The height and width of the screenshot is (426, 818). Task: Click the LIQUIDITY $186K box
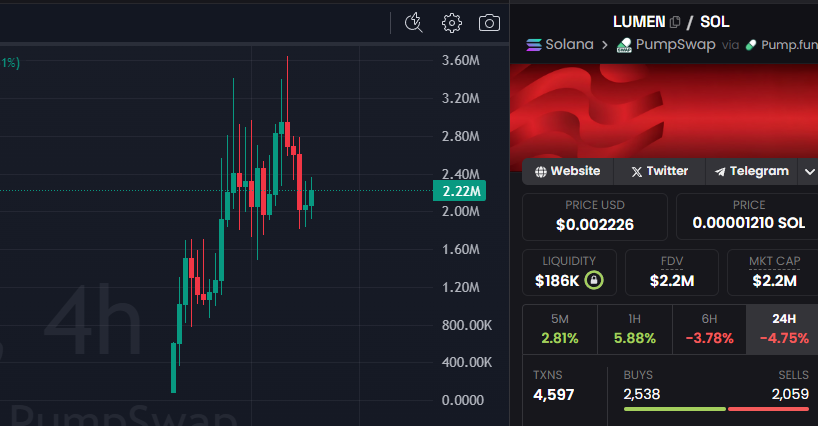tap(569, 272)
